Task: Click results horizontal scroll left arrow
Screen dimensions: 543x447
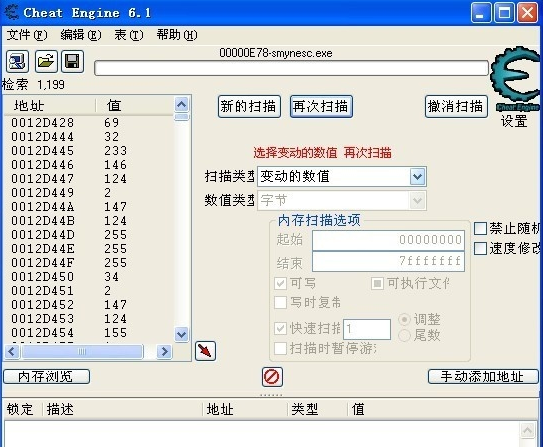Action: (12, 352)
